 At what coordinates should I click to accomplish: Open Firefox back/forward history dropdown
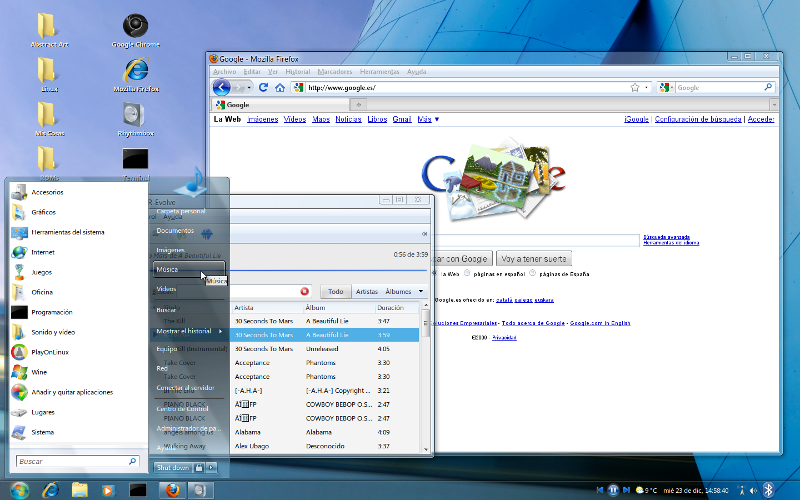[249, 88]
